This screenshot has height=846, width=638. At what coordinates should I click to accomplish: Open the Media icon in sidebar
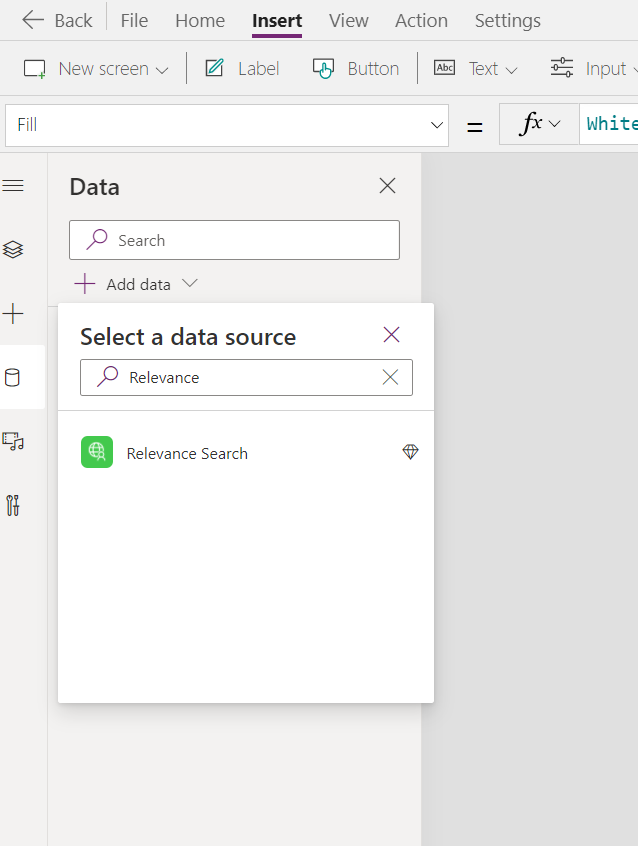(13, 441)
